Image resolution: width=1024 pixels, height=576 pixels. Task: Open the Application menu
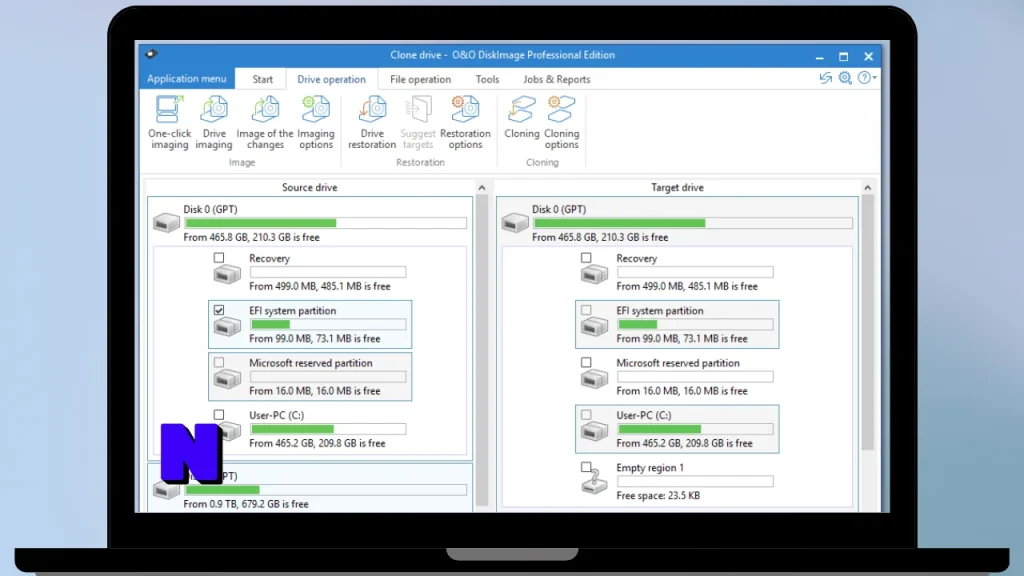186,78
